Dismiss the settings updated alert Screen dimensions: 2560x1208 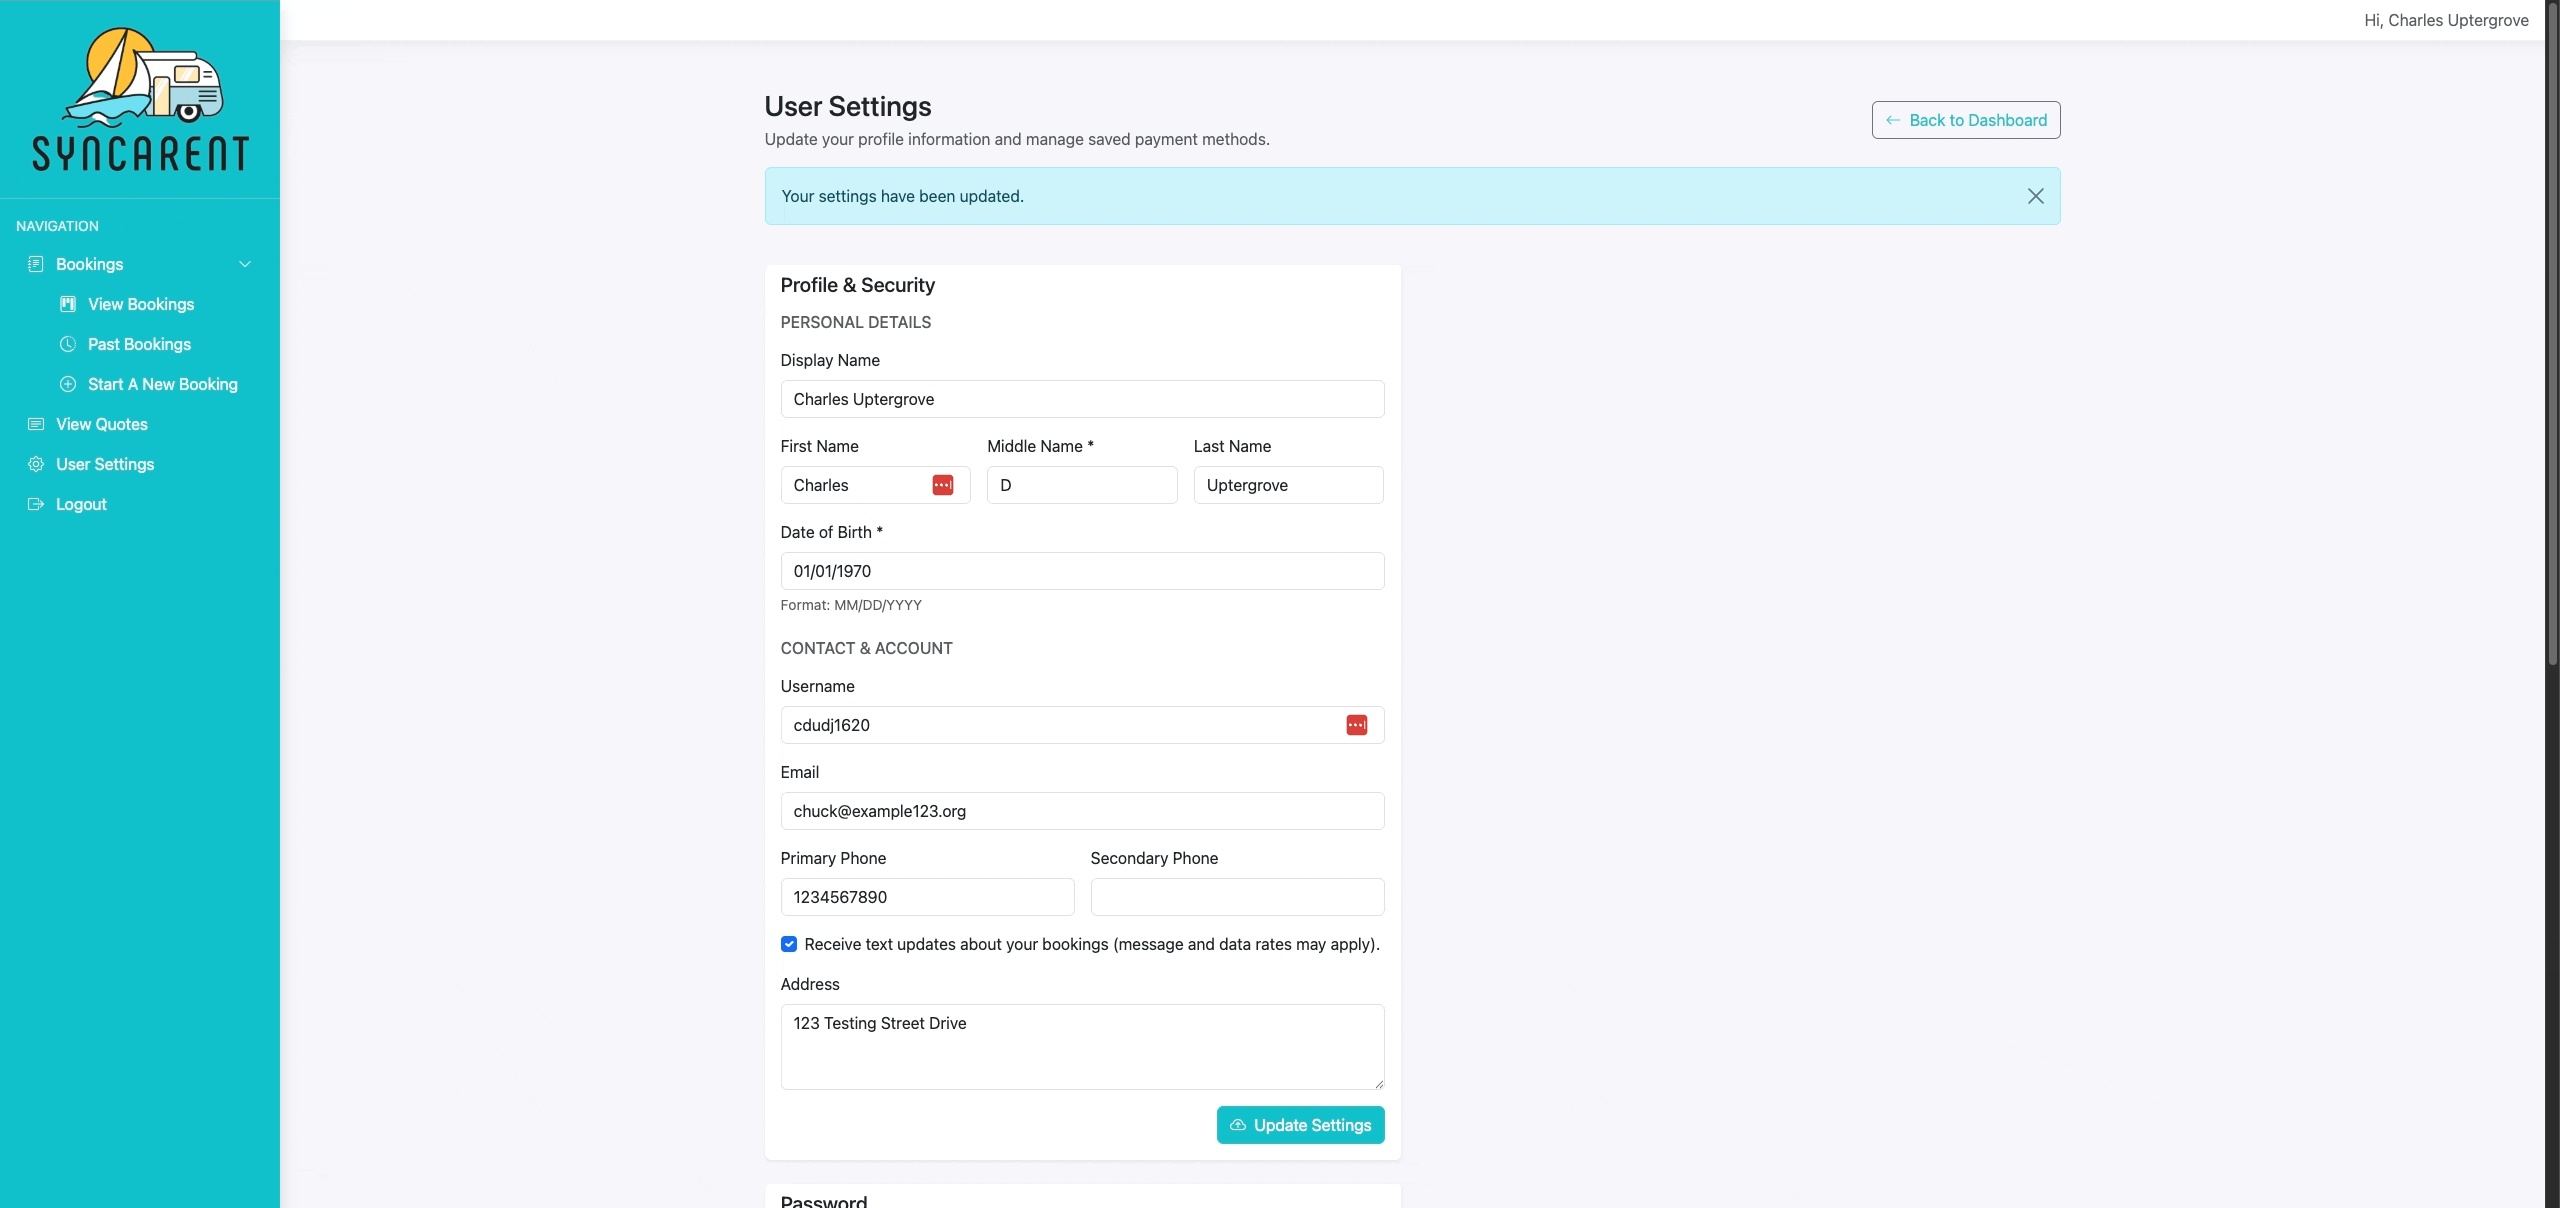[x=2036, y=196]
